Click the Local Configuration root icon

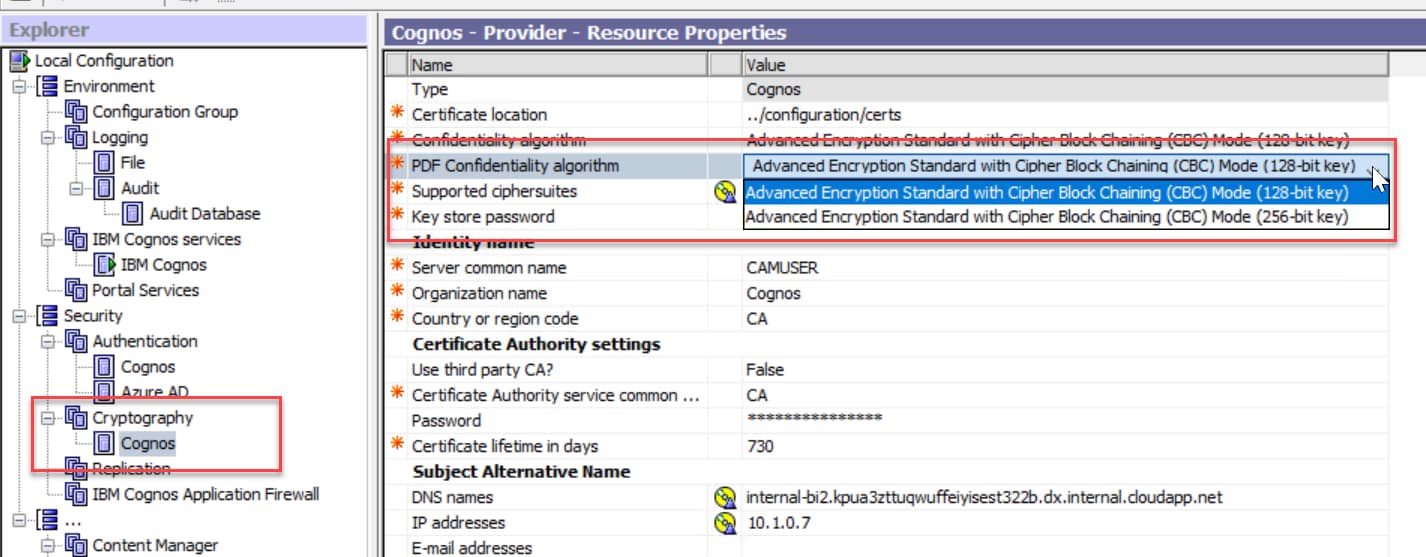click(20, 61)
